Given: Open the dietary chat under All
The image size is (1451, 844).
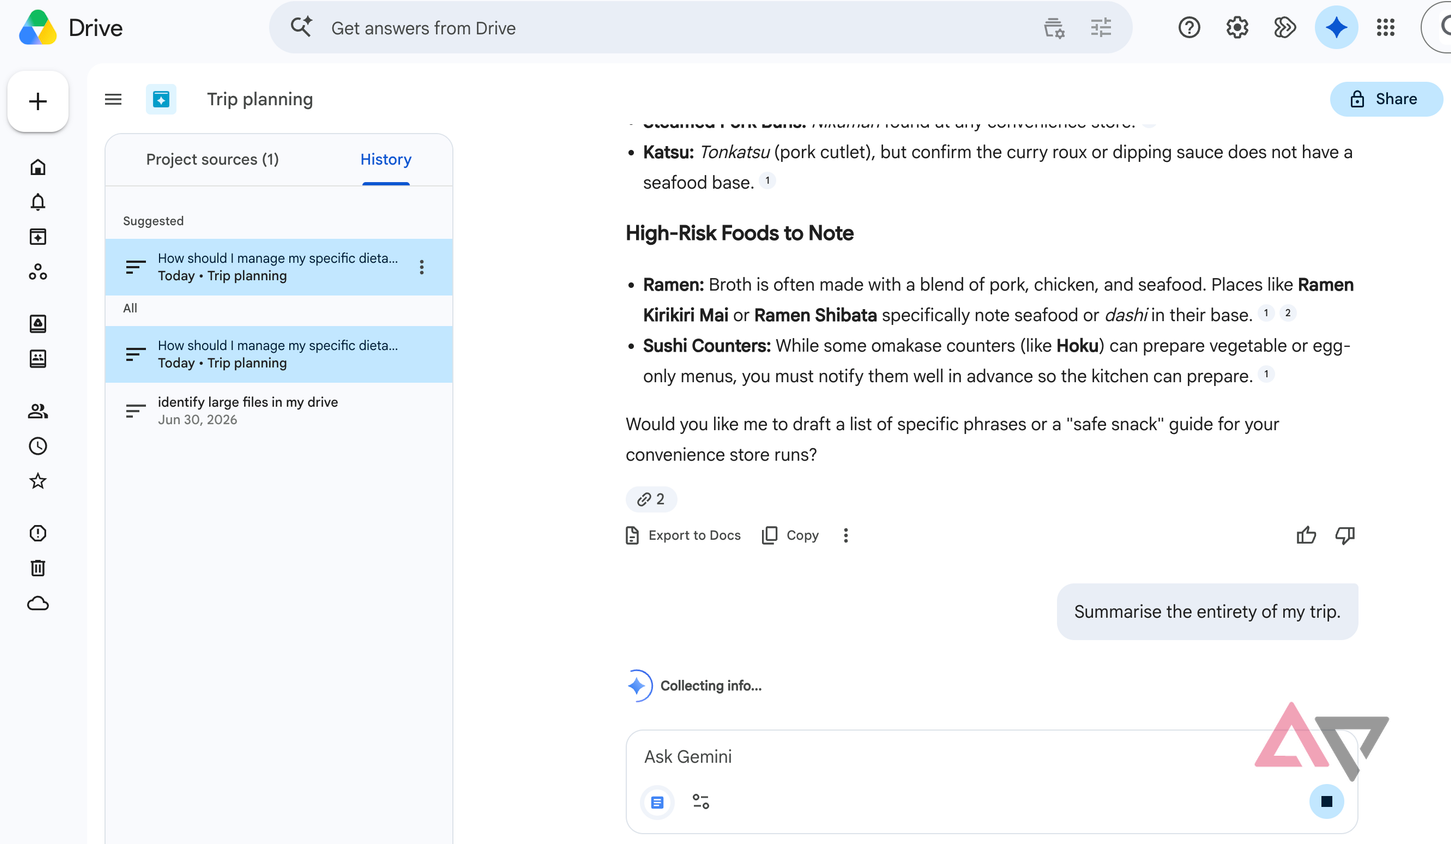Looking at the screenshot, I should (x=279, y=354).
